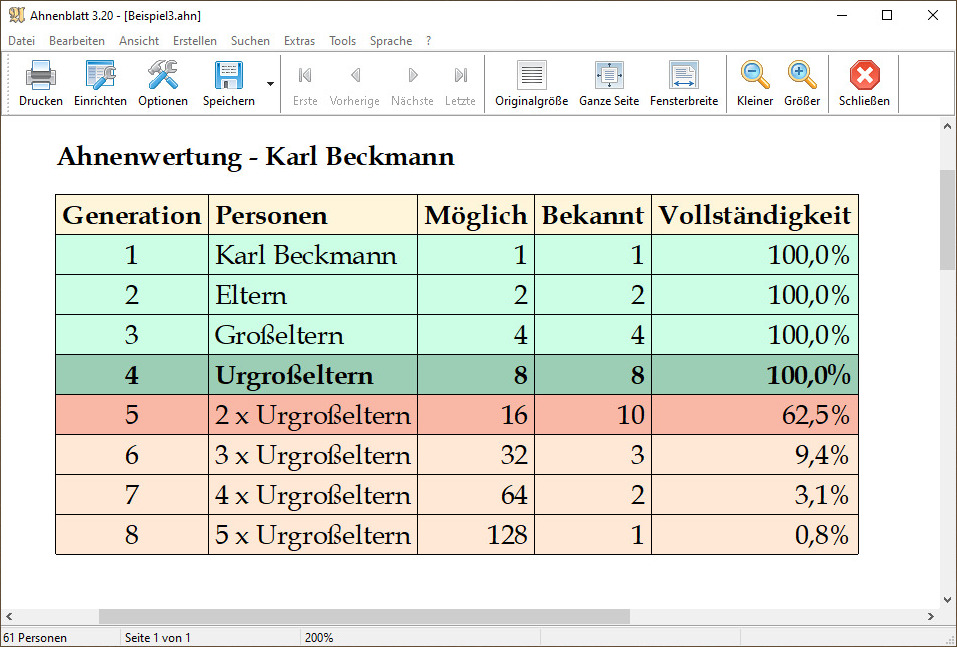Close preview with Schließen button
The height and width of the screenshot is (647, 957).
click(x=864, y=84)
